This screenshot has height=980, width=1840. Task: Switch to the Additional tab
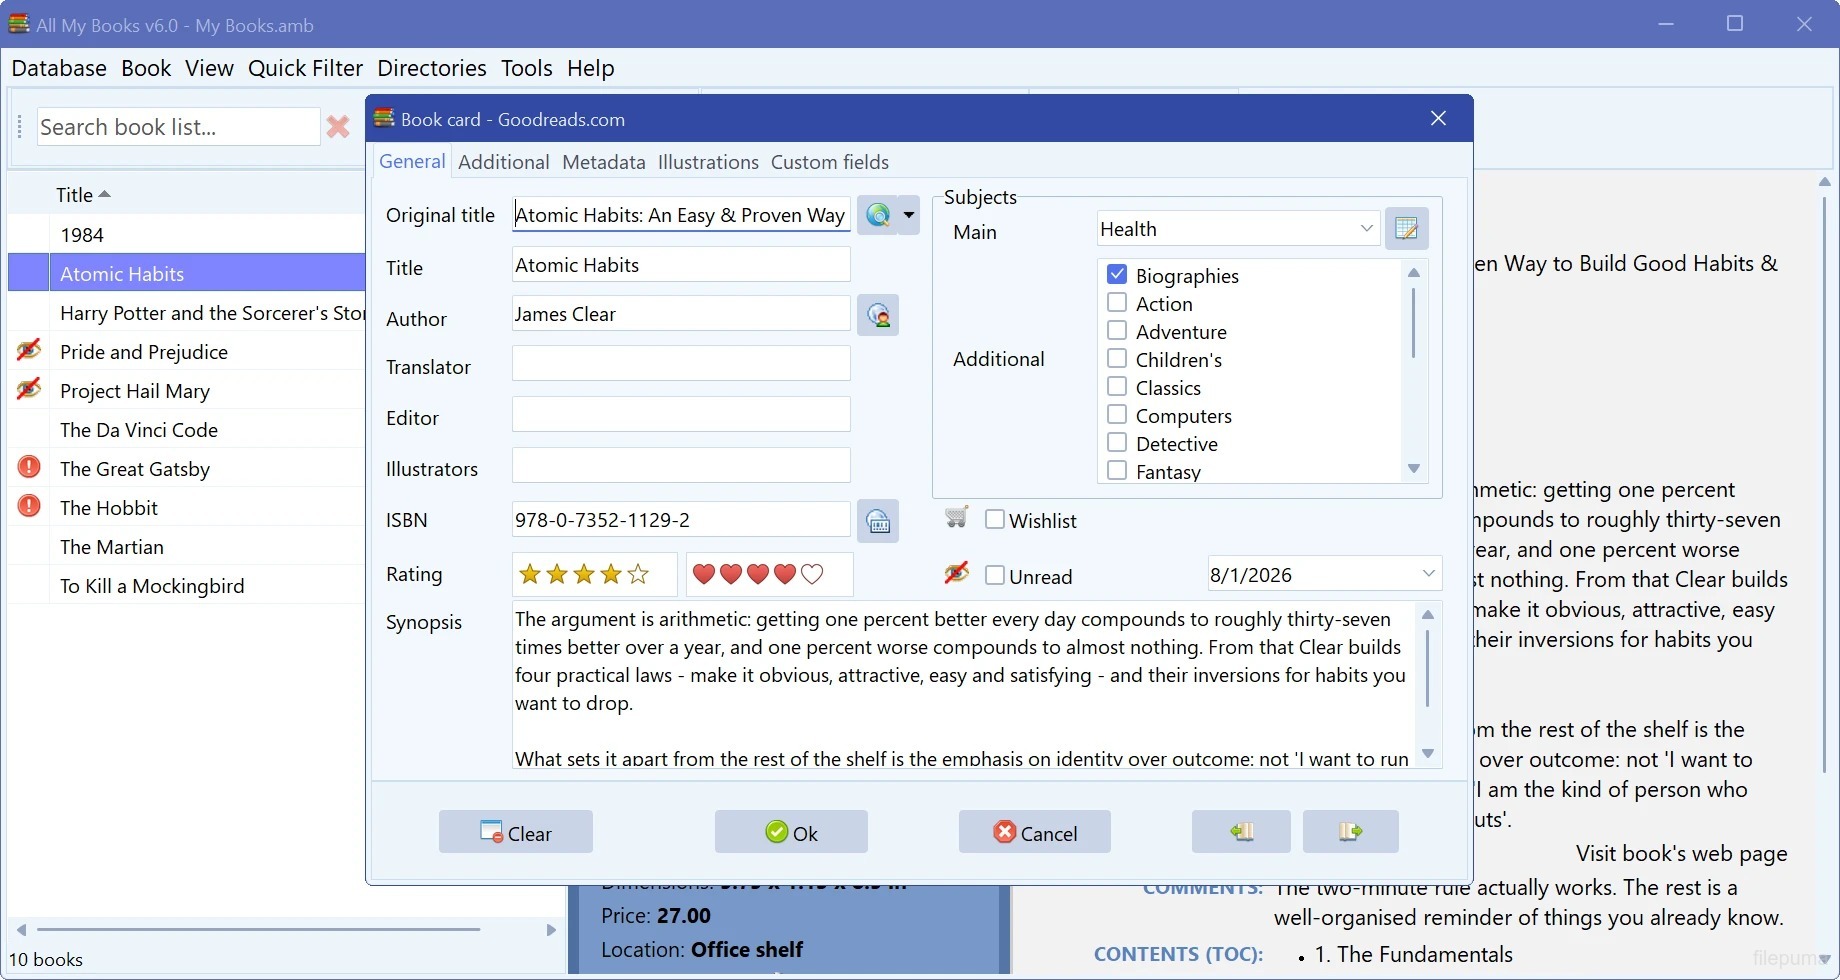504,162
